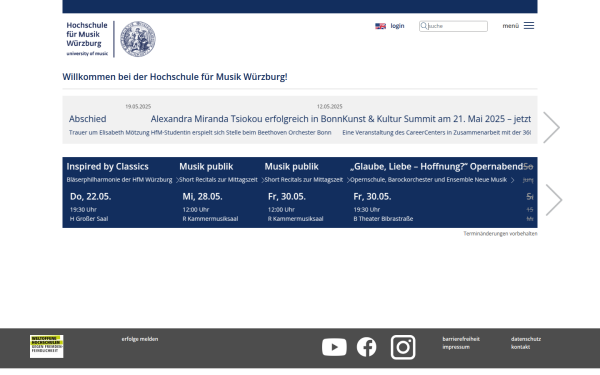Open HfM-Studentin erspielt sich Stelle teaser
The image size is (600, 375).
point(241,133)
